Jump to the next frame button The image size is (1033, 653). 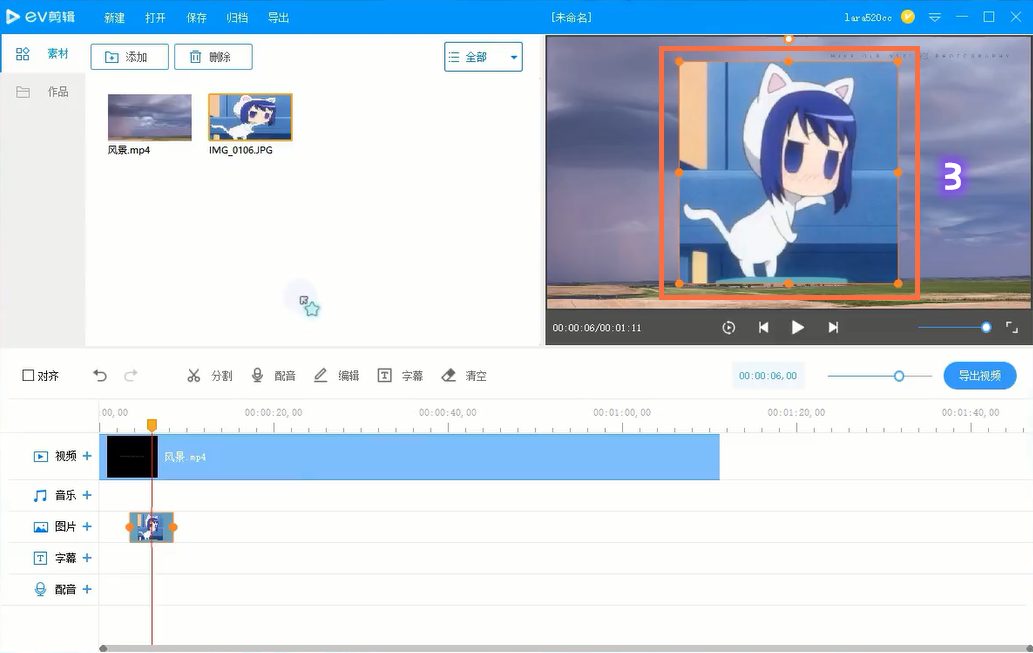click(x=833, y=327)
